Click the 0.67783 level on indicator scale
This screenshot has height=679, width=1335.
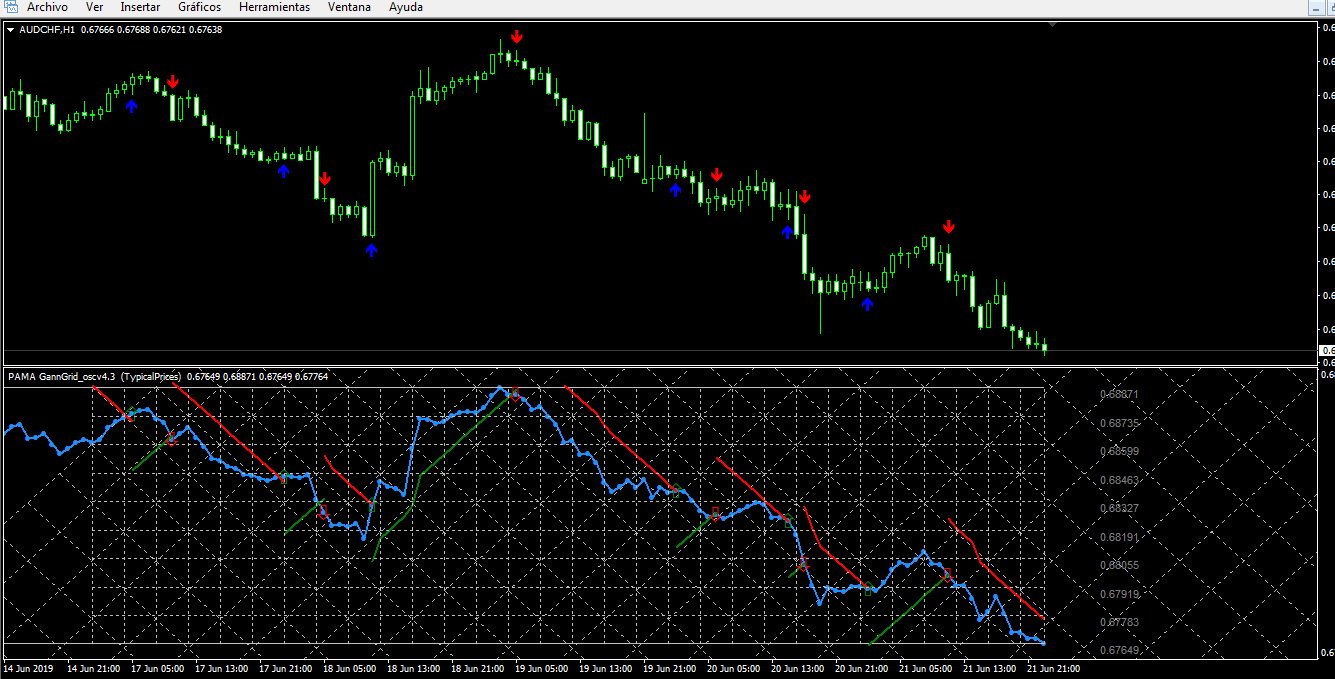[1119, 622]
